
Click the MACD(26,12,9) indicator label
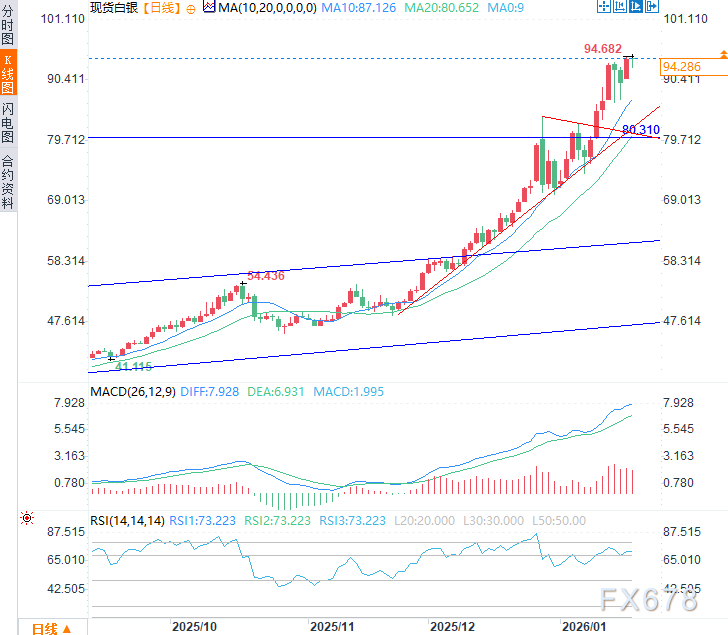click(133, 392)
